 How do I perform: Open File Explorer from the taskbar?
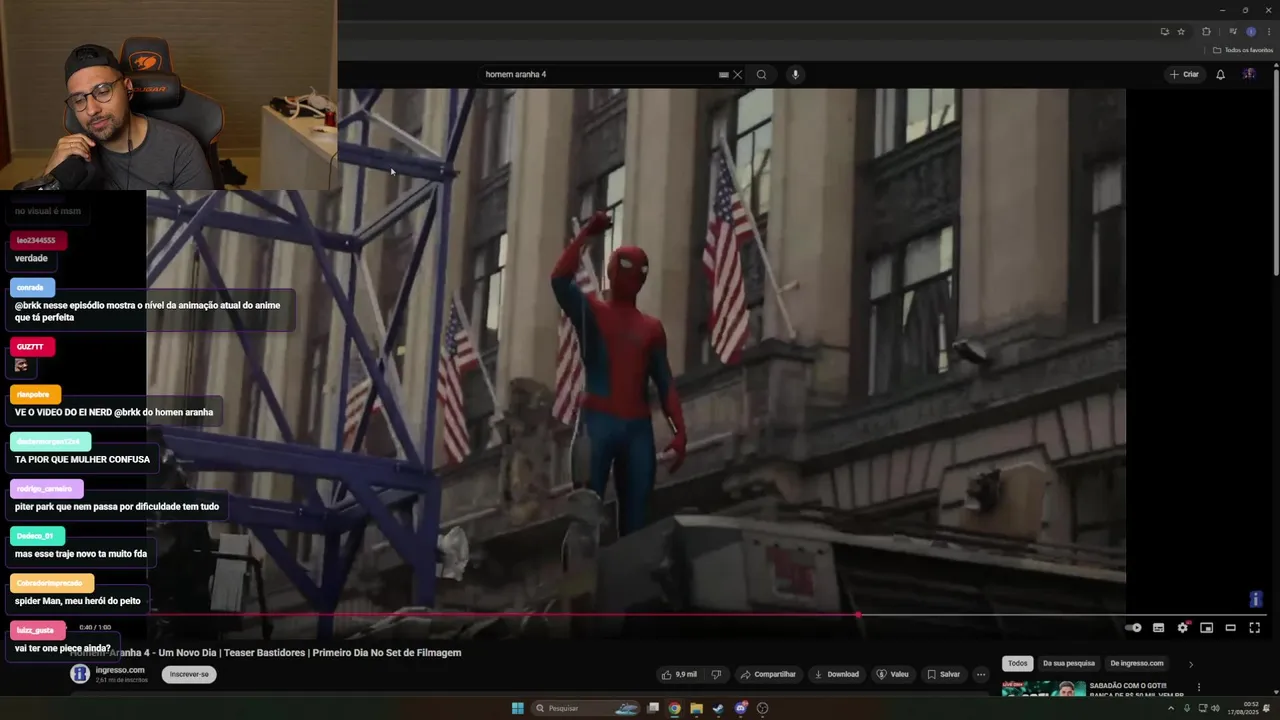click(x=697, y=708)
